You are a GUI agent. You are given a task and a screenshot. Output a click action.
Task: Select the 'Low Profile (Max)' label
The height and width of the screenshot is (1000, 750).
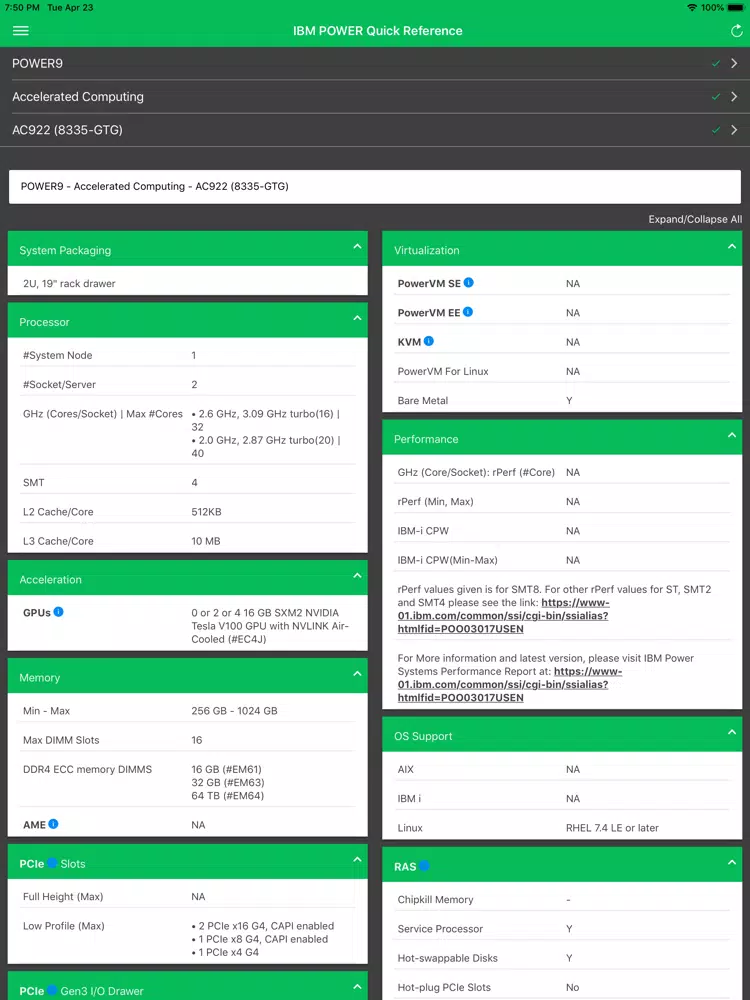pyautogui.click(x=64, y=925)
